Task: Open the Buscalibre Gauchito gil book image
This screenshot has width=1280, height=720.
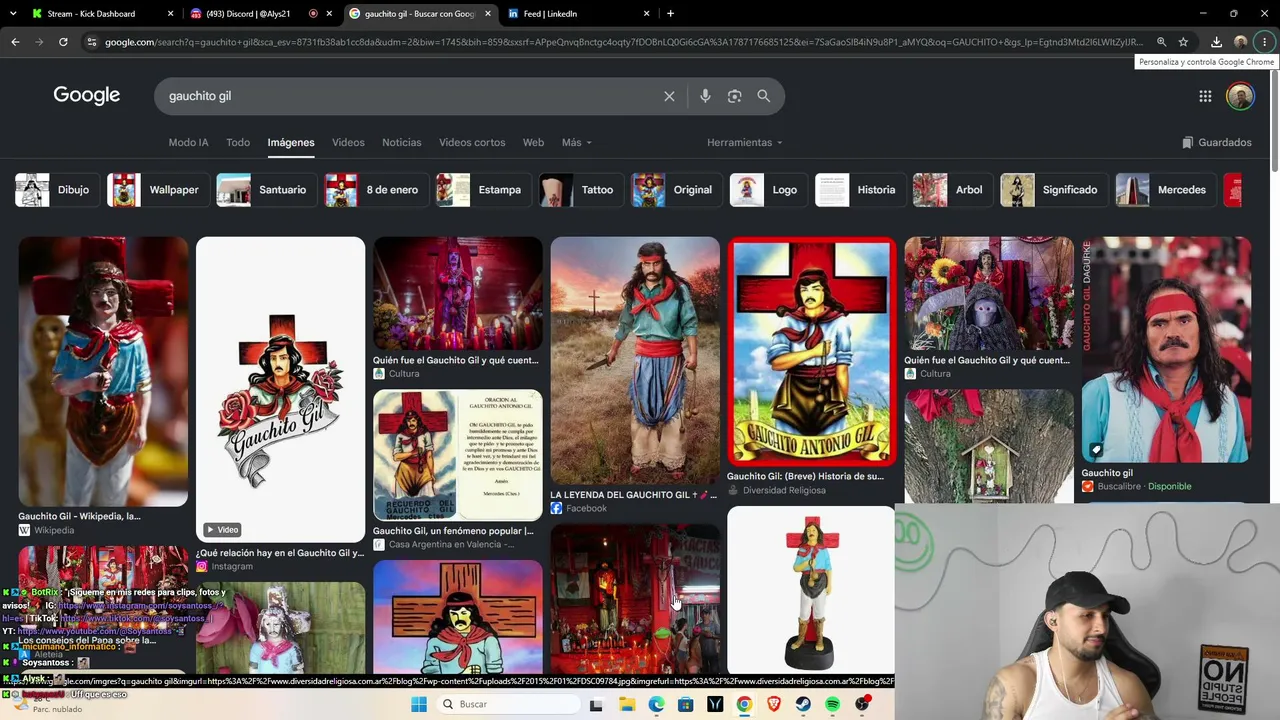Action: (x=1166, y=350)
